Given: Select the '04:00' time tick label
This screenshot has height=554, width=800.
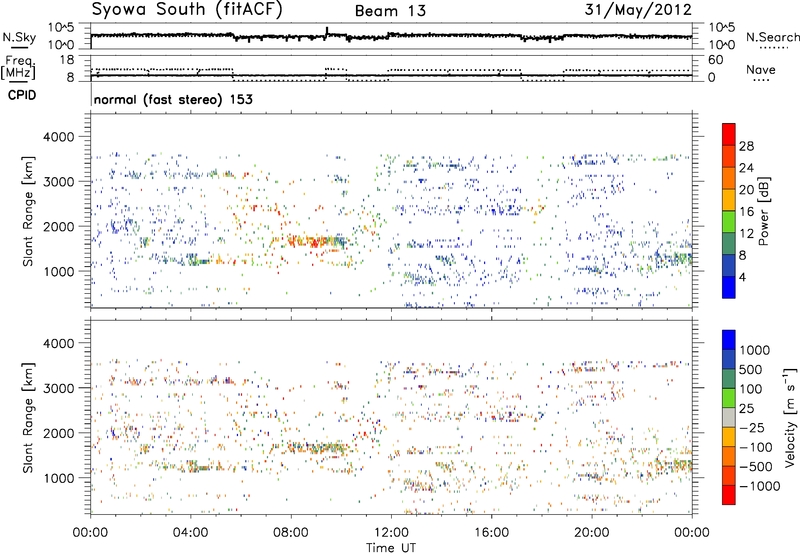Looking at the screenshot, I should coord(191,533).
